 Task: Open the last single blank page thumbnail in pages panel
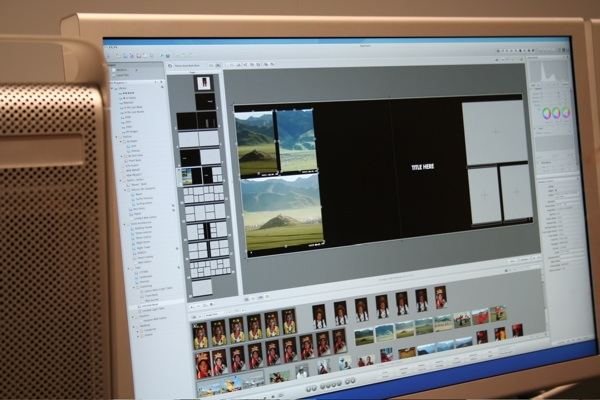click(202, 287)
